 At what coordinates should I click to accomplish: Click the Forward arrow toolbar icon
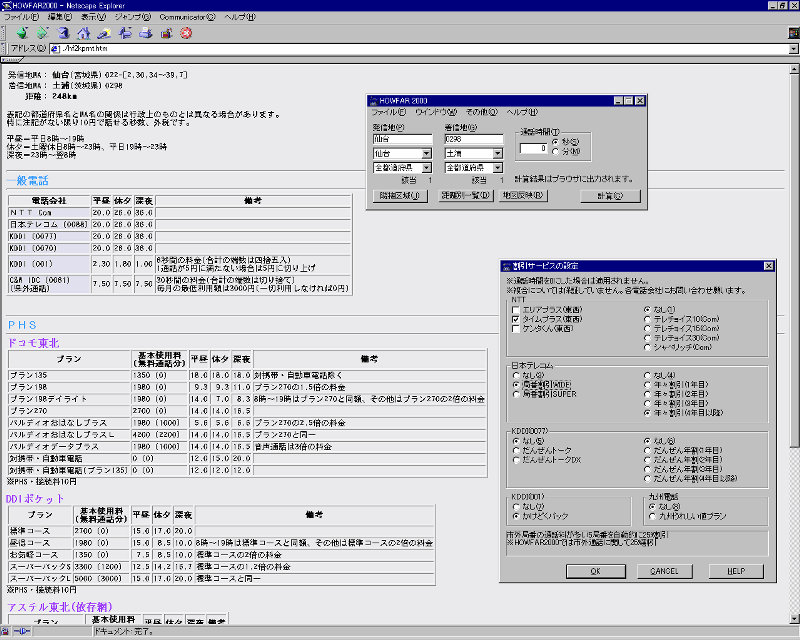[x=42, y=34]
